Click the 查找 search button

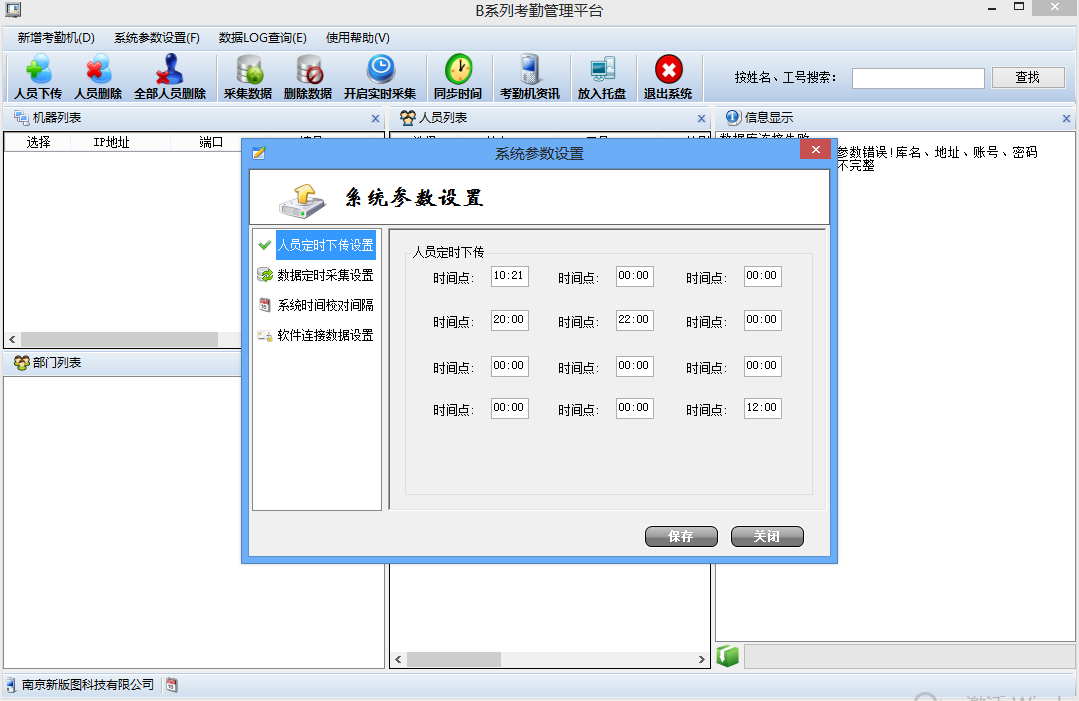(x=1028, y=78)
